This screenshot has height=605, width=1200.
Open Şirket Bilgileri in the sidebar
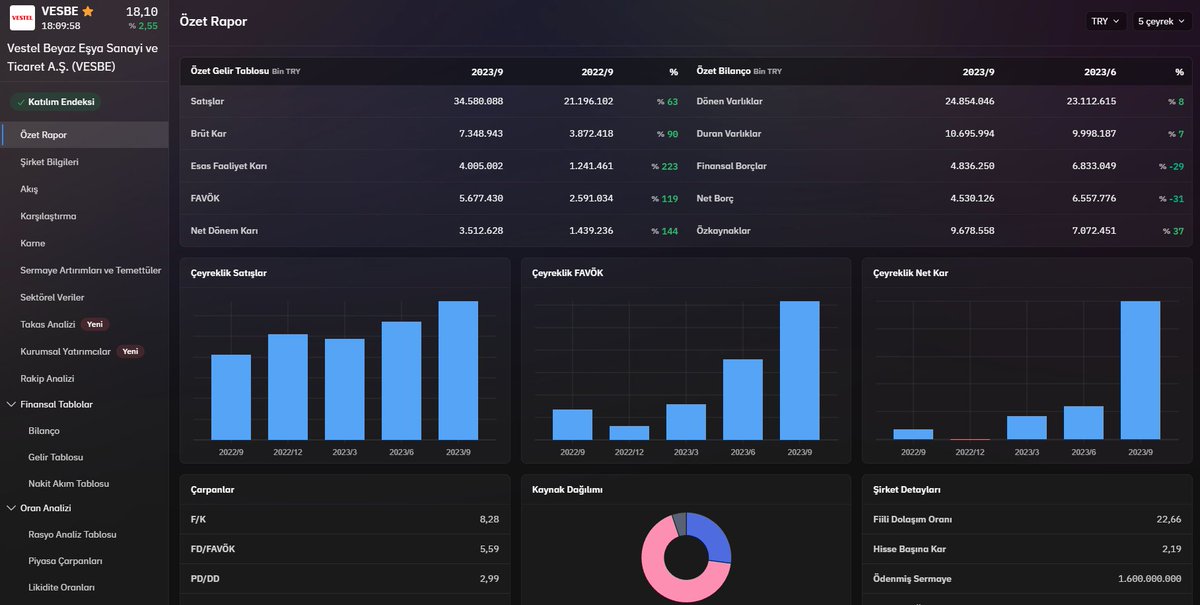(x=49, y=162)
